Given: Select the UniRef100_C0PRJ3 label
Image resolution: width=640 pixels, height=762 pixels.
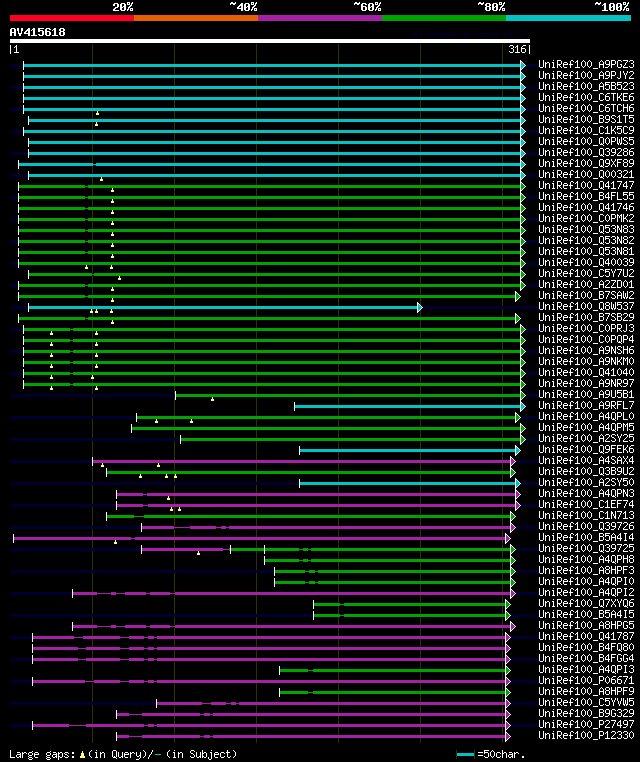Looking at the screenshot, I should [x=586, y=329].
